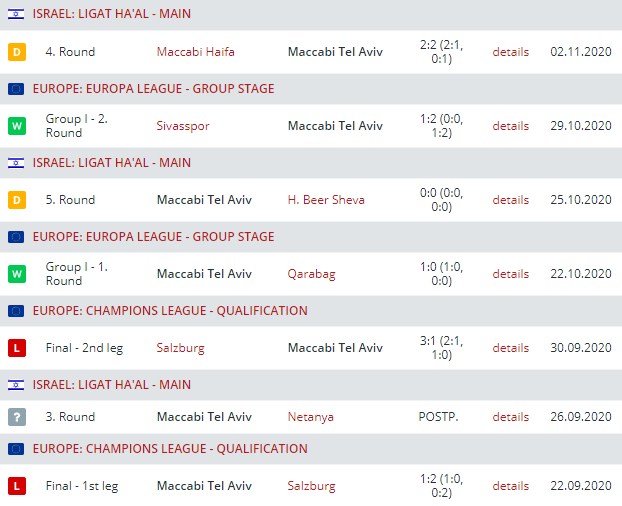This screenshot has height=506, width=622.
Task: Click the Israel flag beside the top Ligat Ha'al header
Action: (x=16, y=15)
